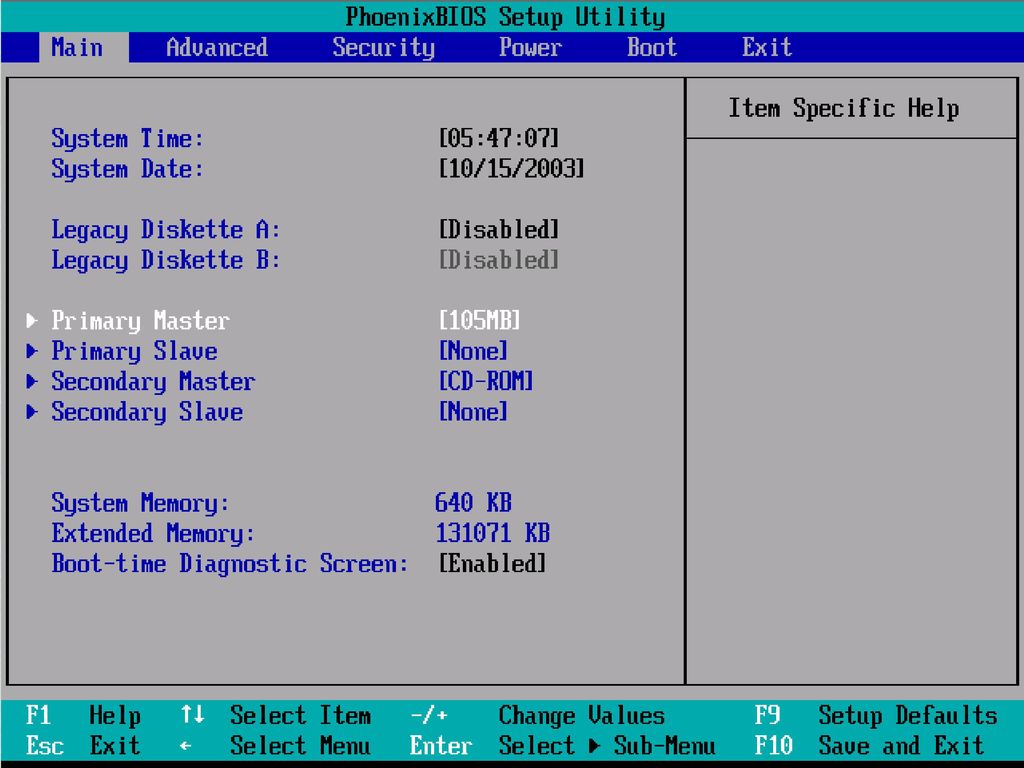
Task: Click the System Time label
Action: tap(127, 138)
